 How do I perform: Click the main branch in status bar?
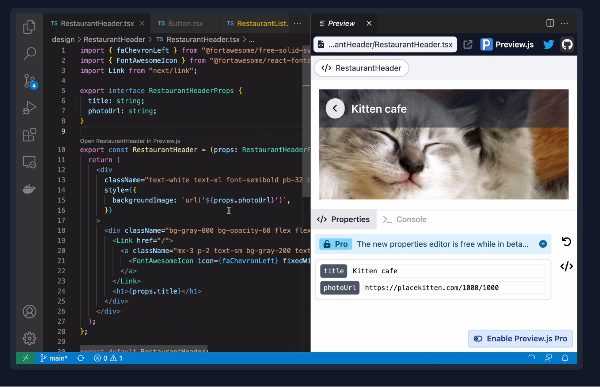(54, 358)
